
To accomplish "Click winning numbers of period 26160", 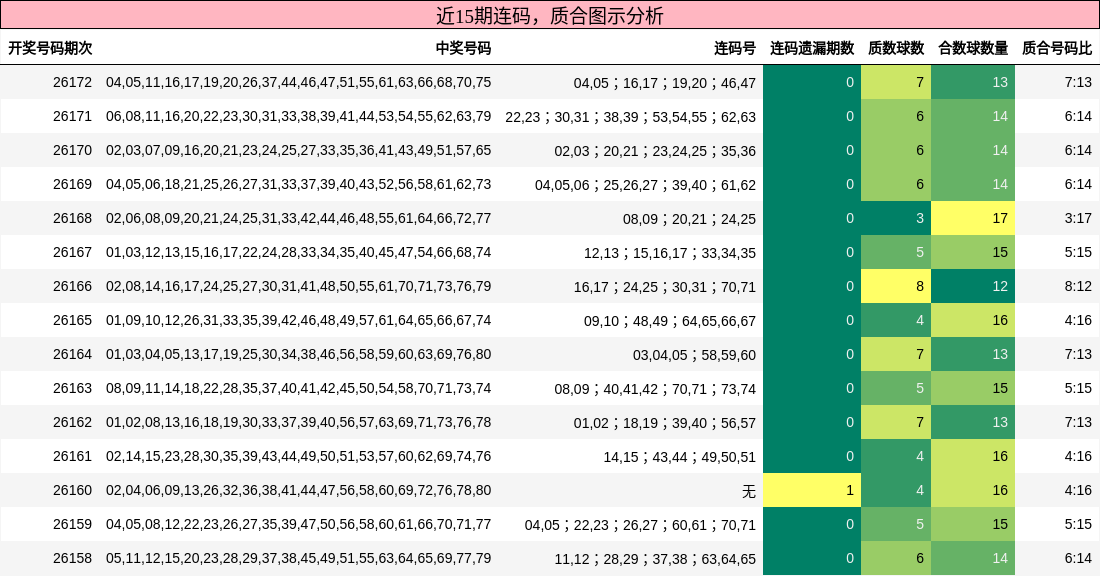I will [298, 490].
